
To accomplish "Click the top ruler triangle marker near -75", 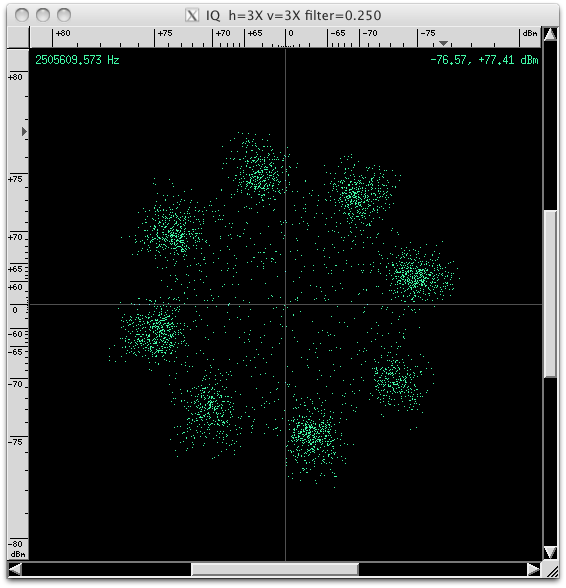I will pyautogui.click(x=443, y=43).
